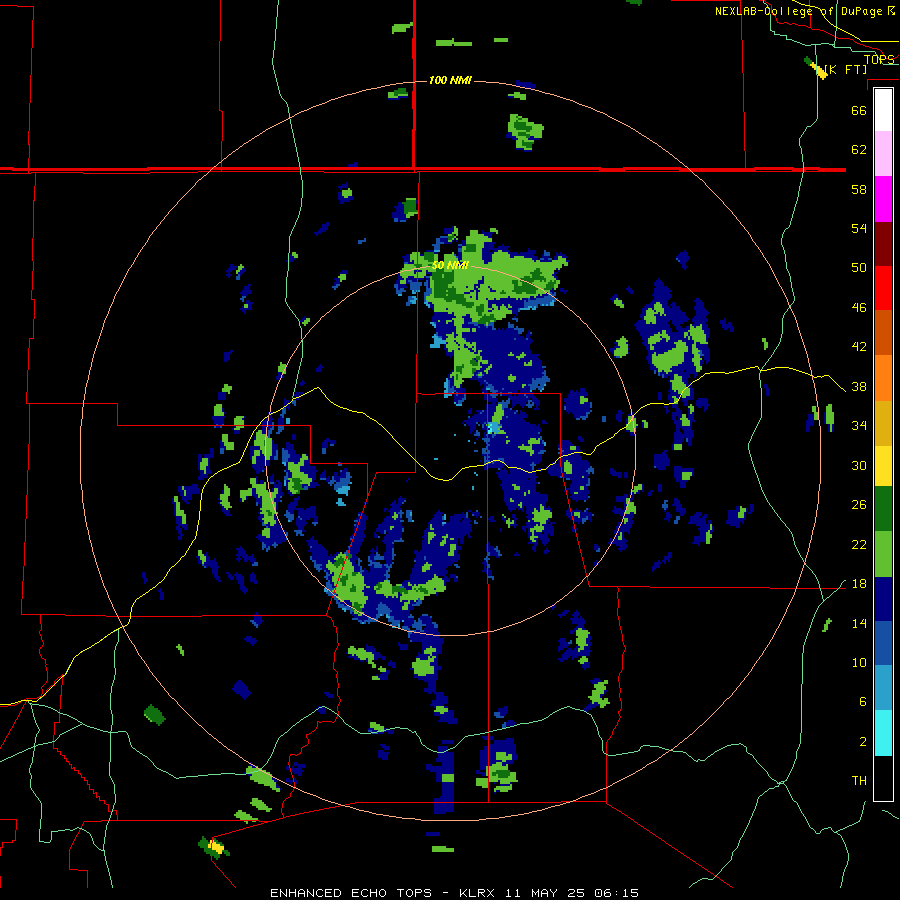Click the black TH legend swatch
Viewport: 900px width, 900px height.
coord(883,778)
